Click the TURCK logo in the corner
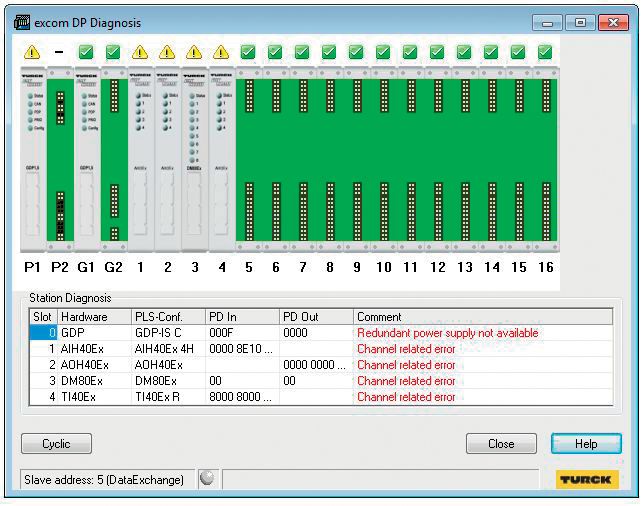642x506 pixels. coord(585,479)
